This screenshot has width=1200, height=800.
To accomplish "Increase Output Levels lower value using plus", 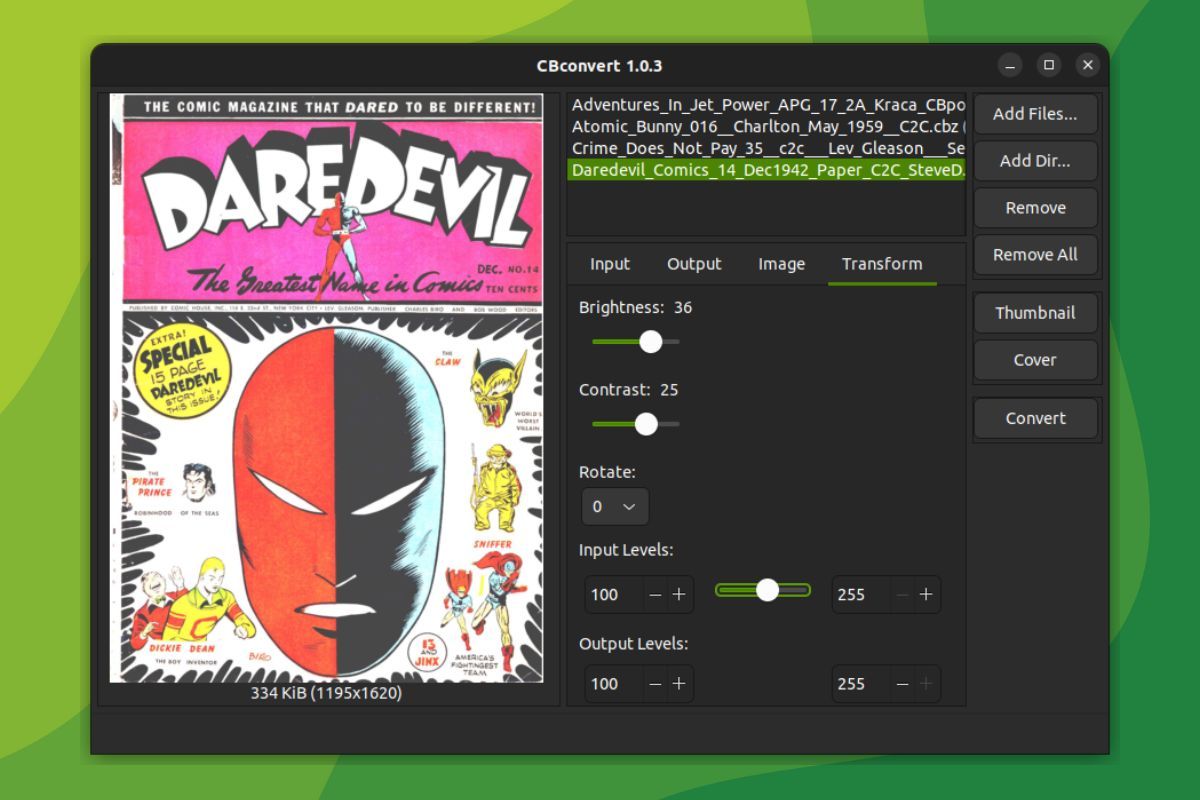I will tap(679, 684).
